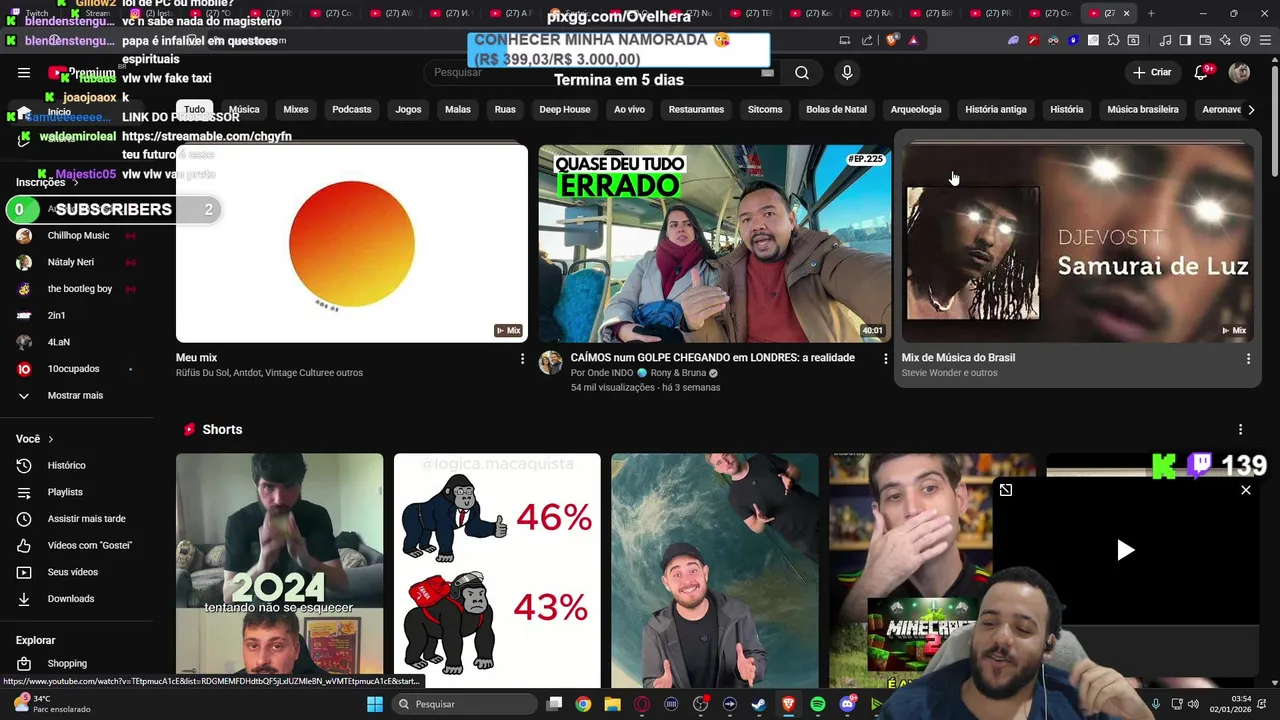Image resolution: width=1280 pixels, height=720 pixels.
Task: Select the Restaurantes filter chip
Action: 696,109
